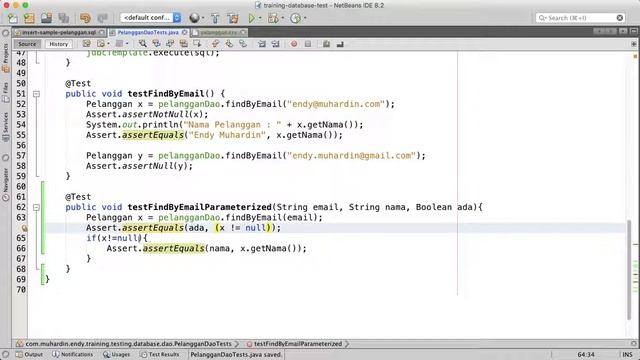
Task: Click the Profile Project icon
Action: [x=296, y=18]
